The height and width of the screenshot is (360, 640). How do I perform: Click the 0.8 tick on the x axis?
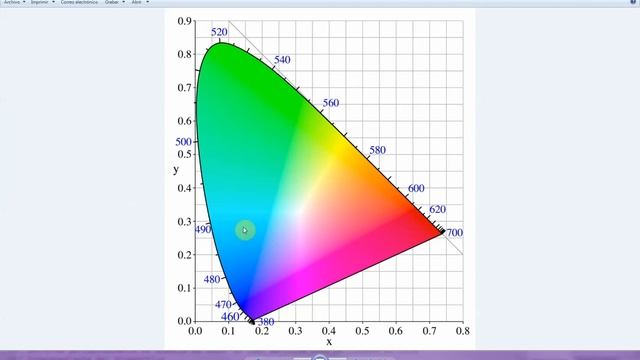[462, 331]
